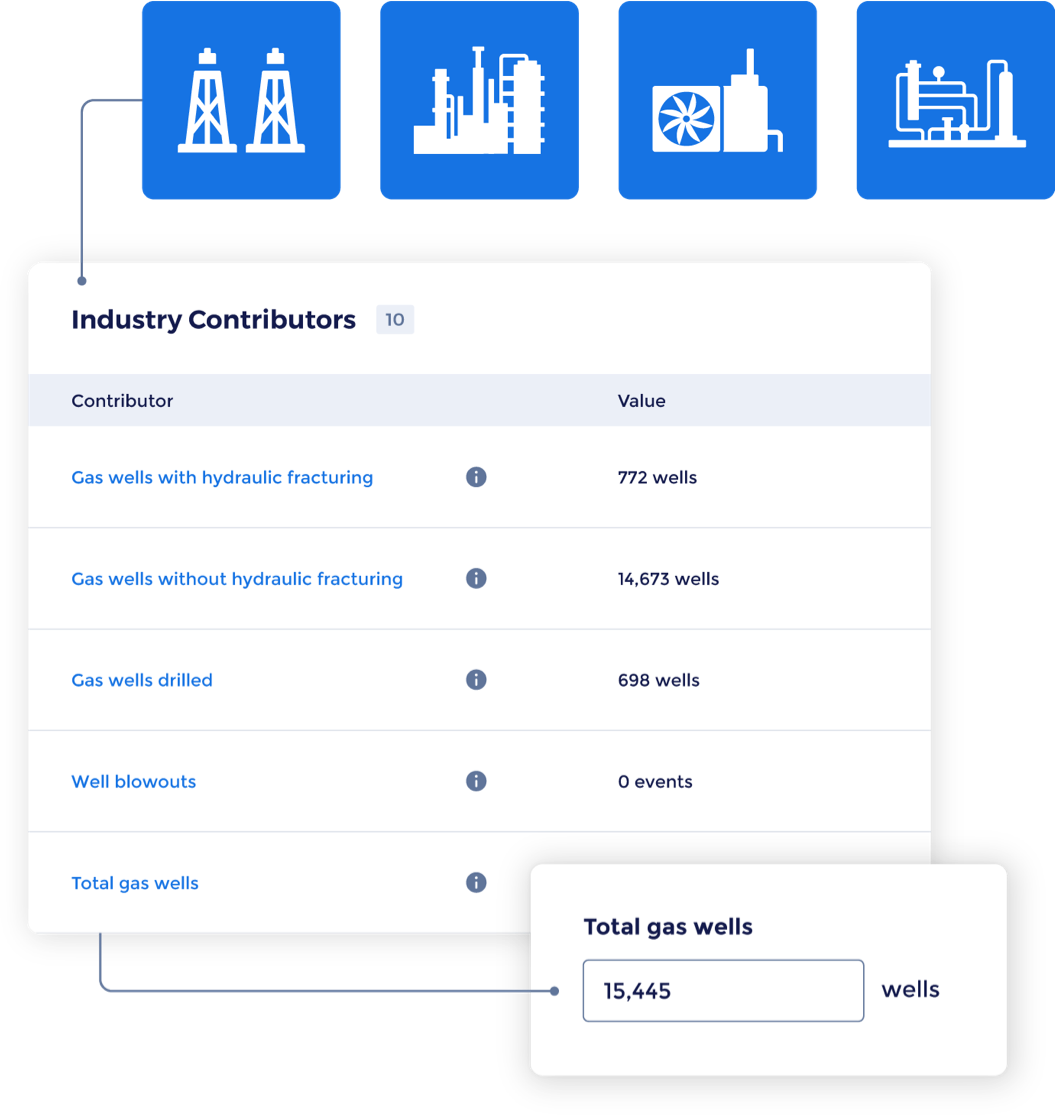Viewport: 1055px width, 1115px height.
Task: Click the 10 count badge beside Industry Contributors
Action: pyautogui.click(x=394, y=319)
